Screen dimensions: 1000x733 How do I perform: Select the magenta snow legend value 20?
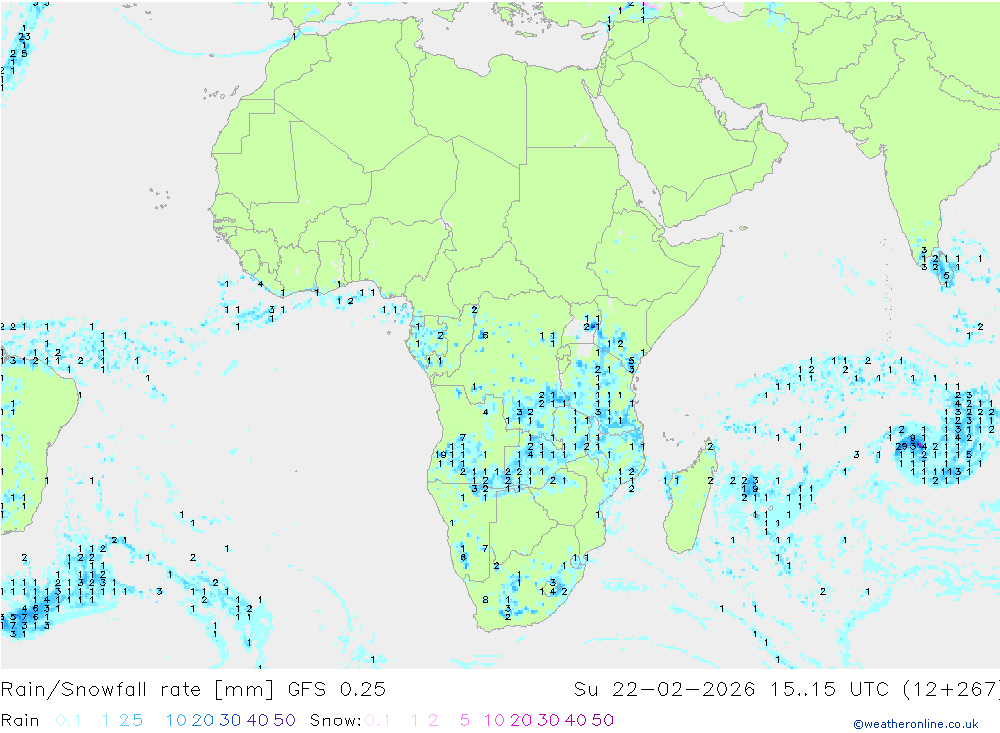point(521,720)
